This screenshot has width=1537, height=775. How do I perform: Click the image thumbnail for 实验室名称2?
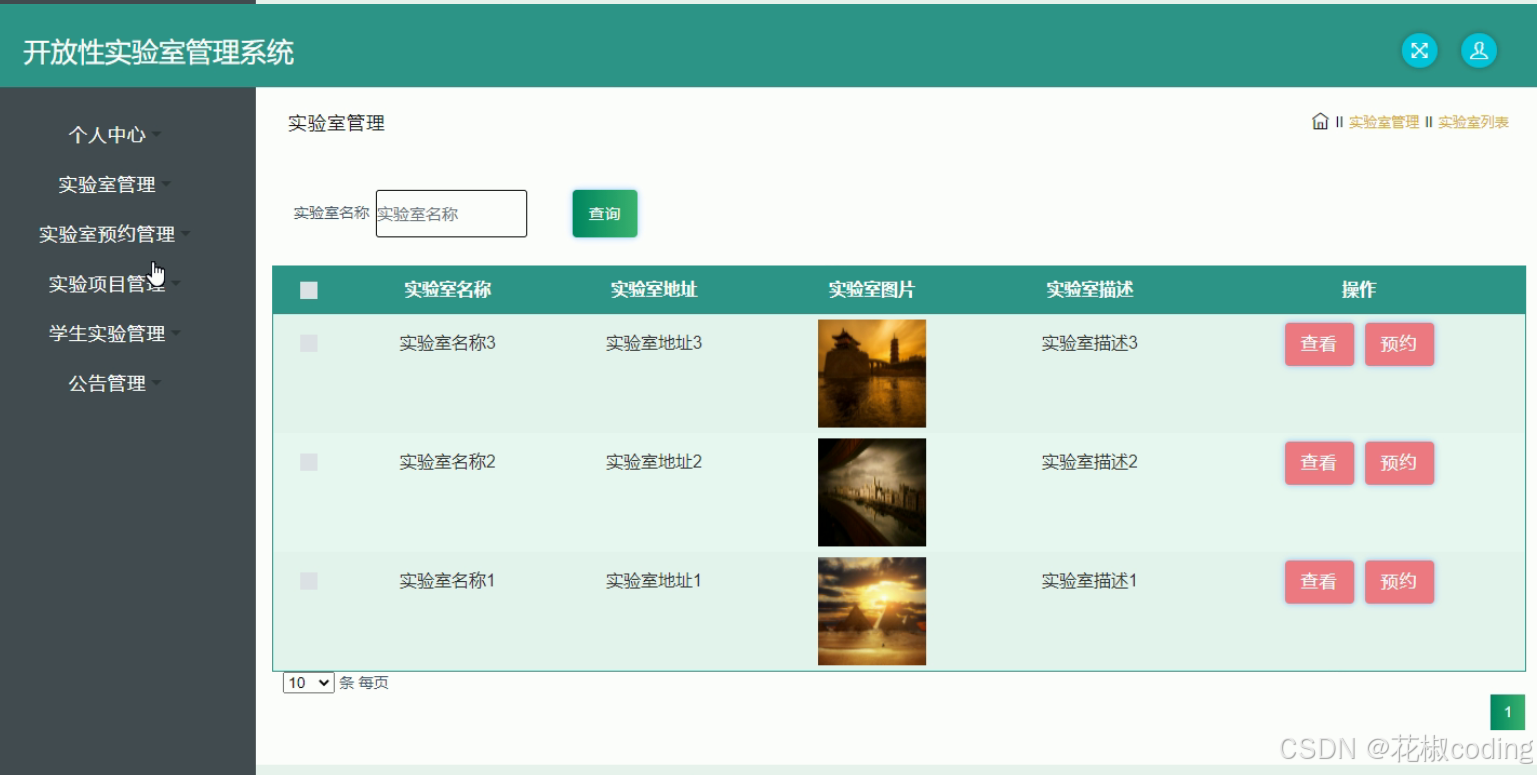pyautogui.click(x=871, y=492)
